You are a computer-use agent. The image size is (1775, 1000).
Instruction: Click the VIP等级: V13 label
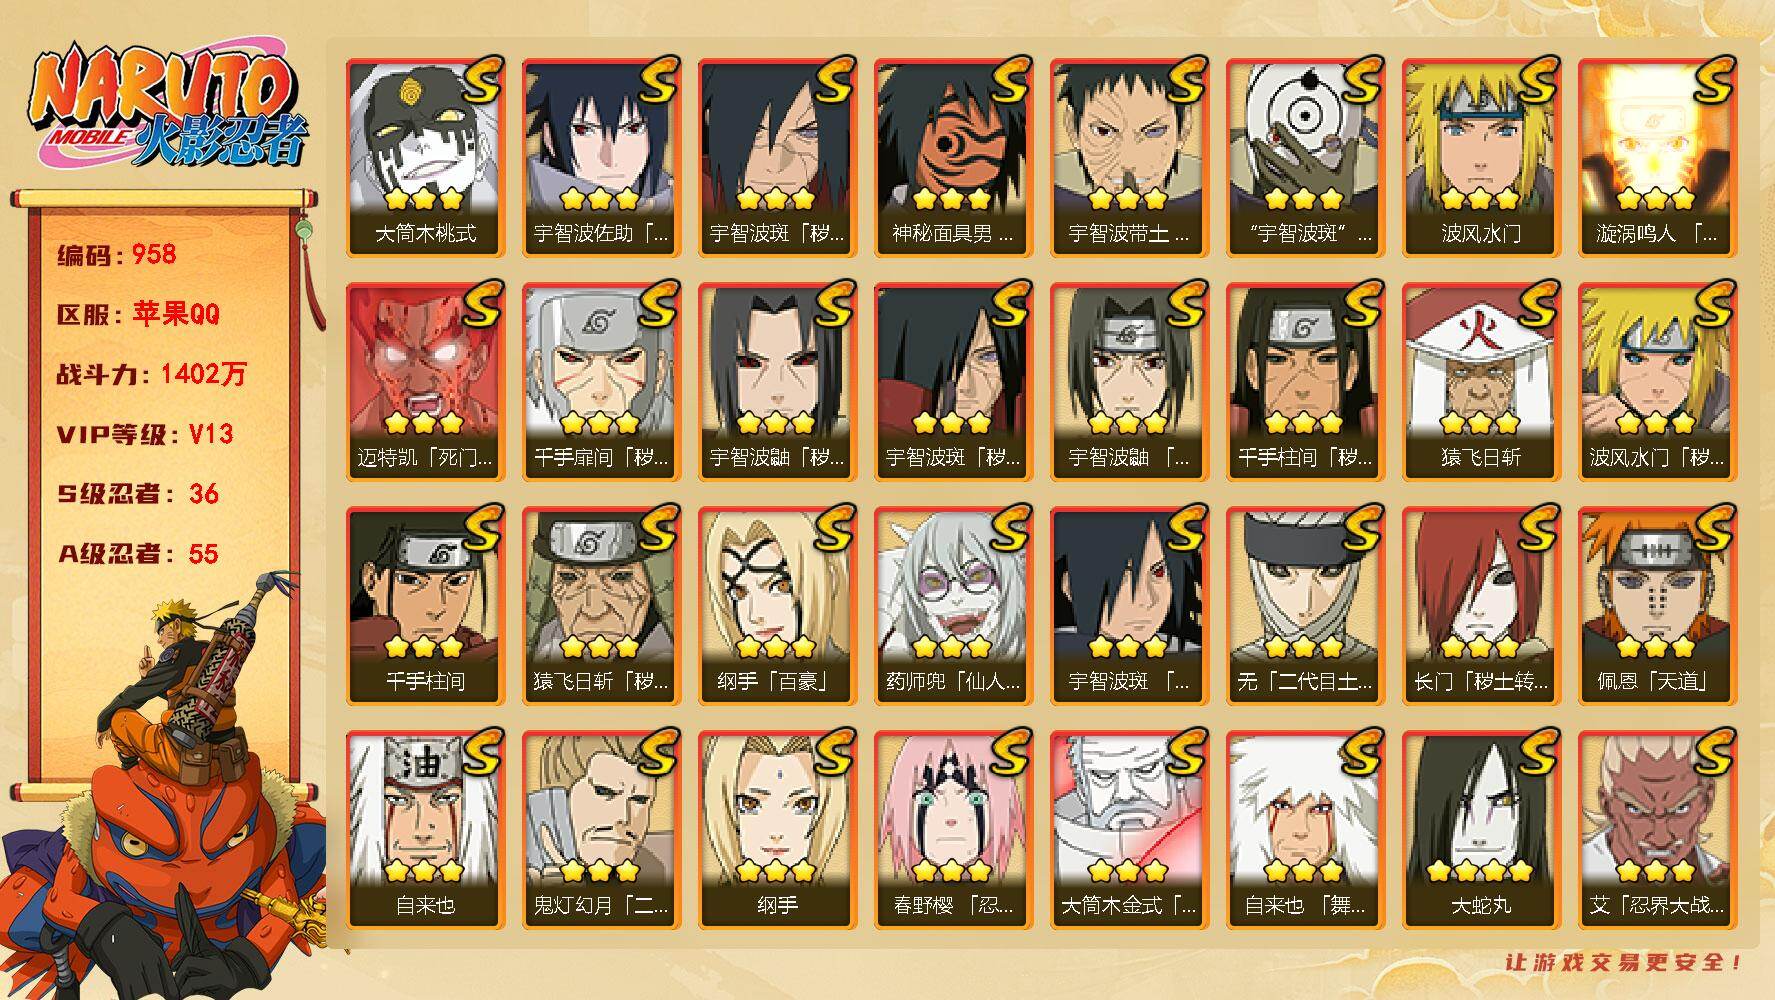coord(145,435)
